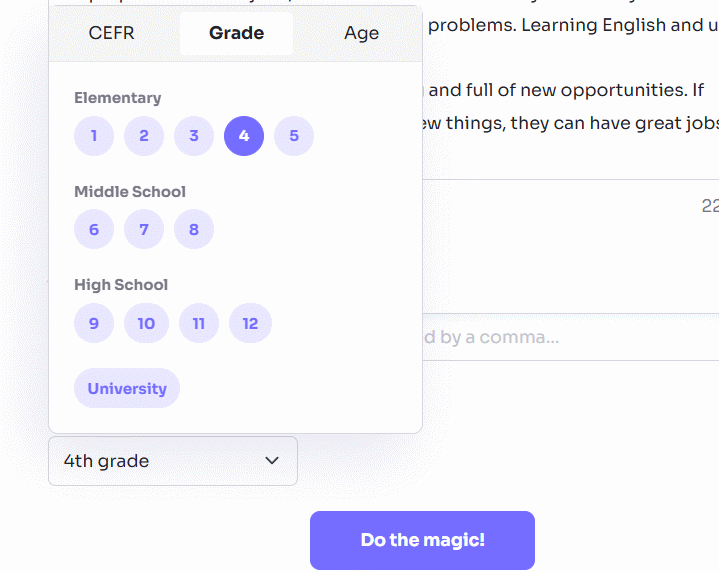Choose grade 5 level
Image resolution: width=719 pixels, height=572 pixels.
point(294,136)
